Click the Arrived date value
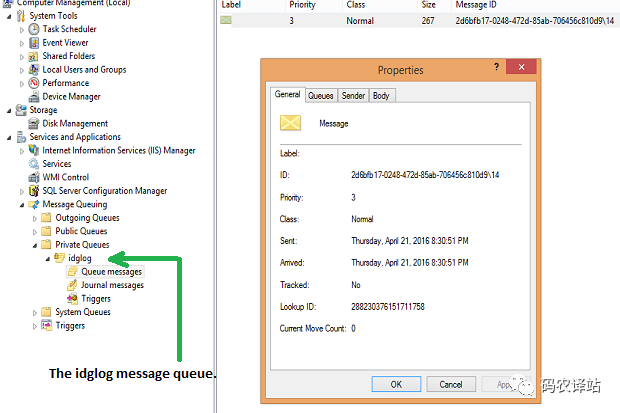This screenshot has height=413, width=620. pos(410,262)
